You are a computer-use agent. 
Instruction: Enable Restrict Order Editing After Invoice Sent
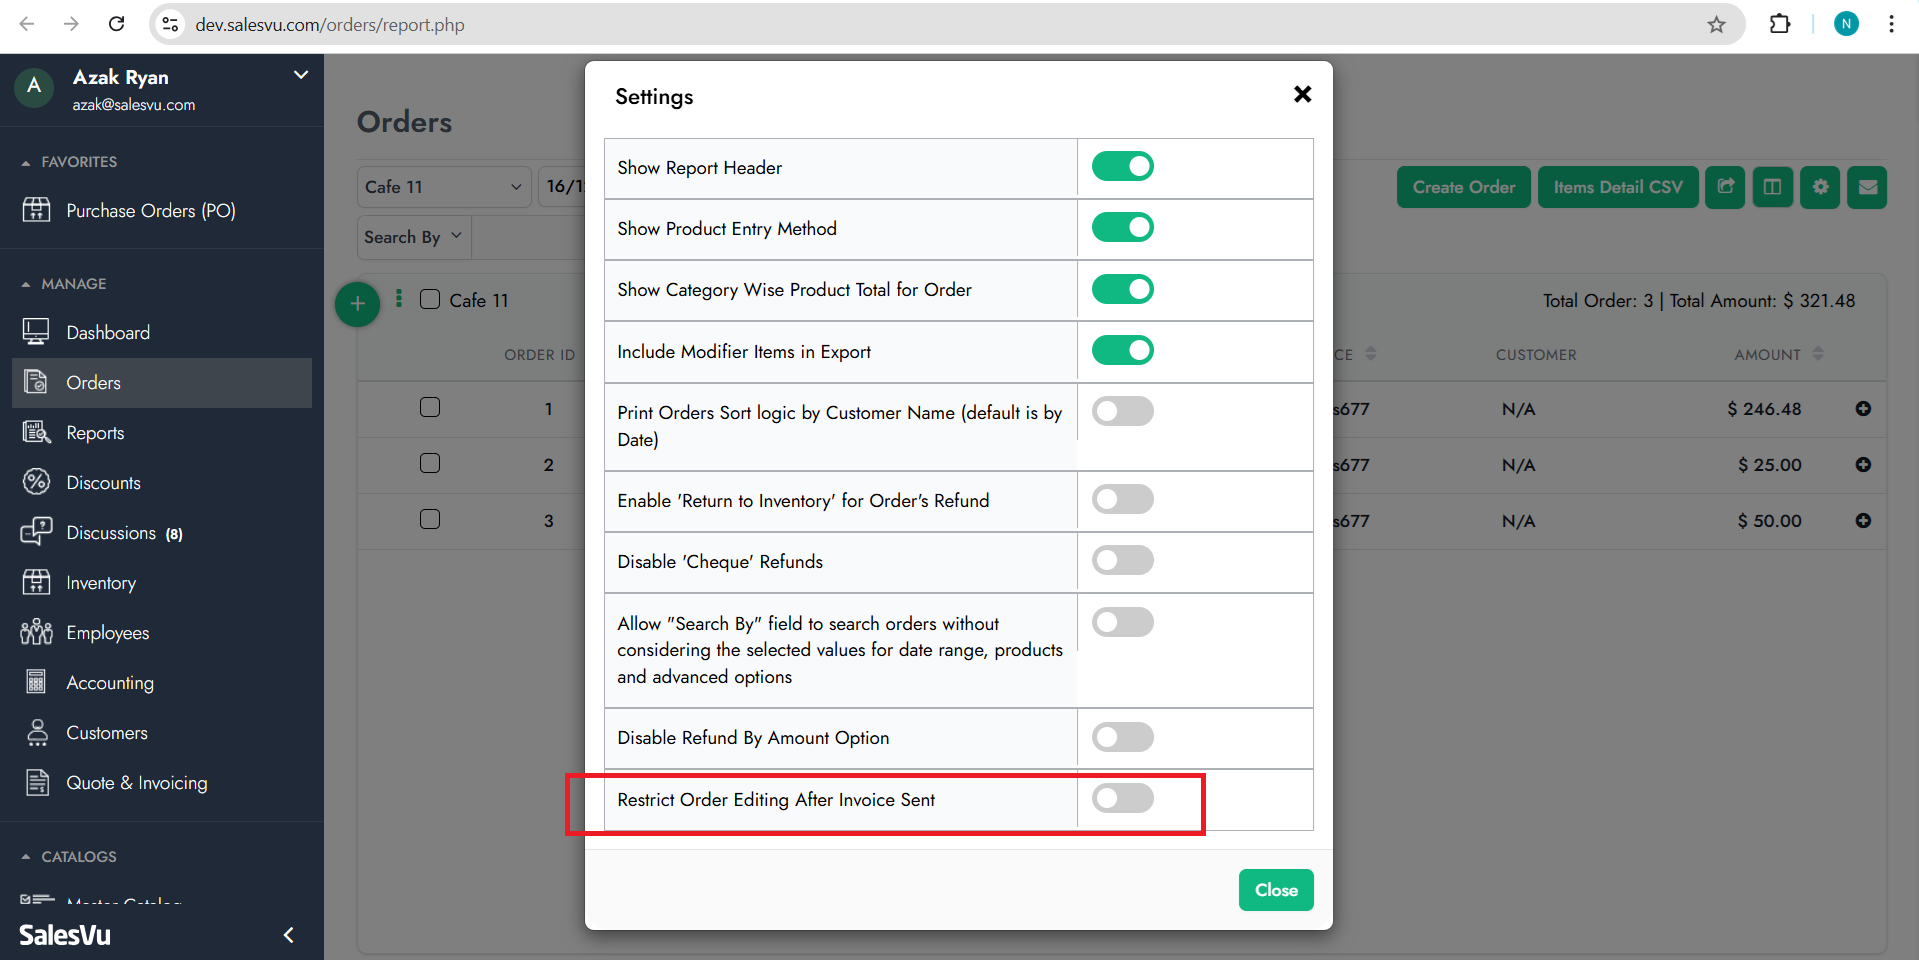(x=1122, y=798)
